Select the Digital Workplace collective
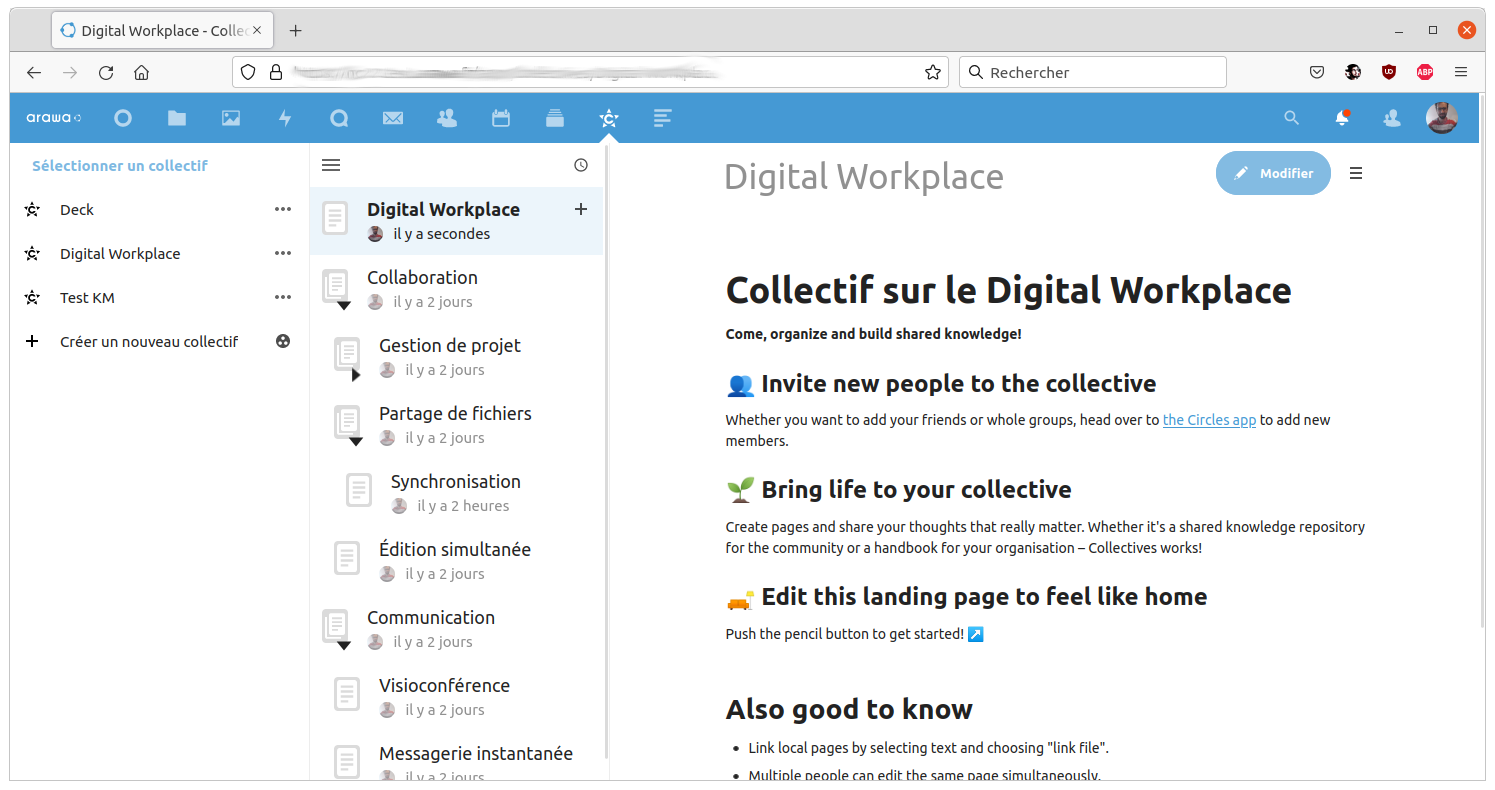 tap(120, 254)
